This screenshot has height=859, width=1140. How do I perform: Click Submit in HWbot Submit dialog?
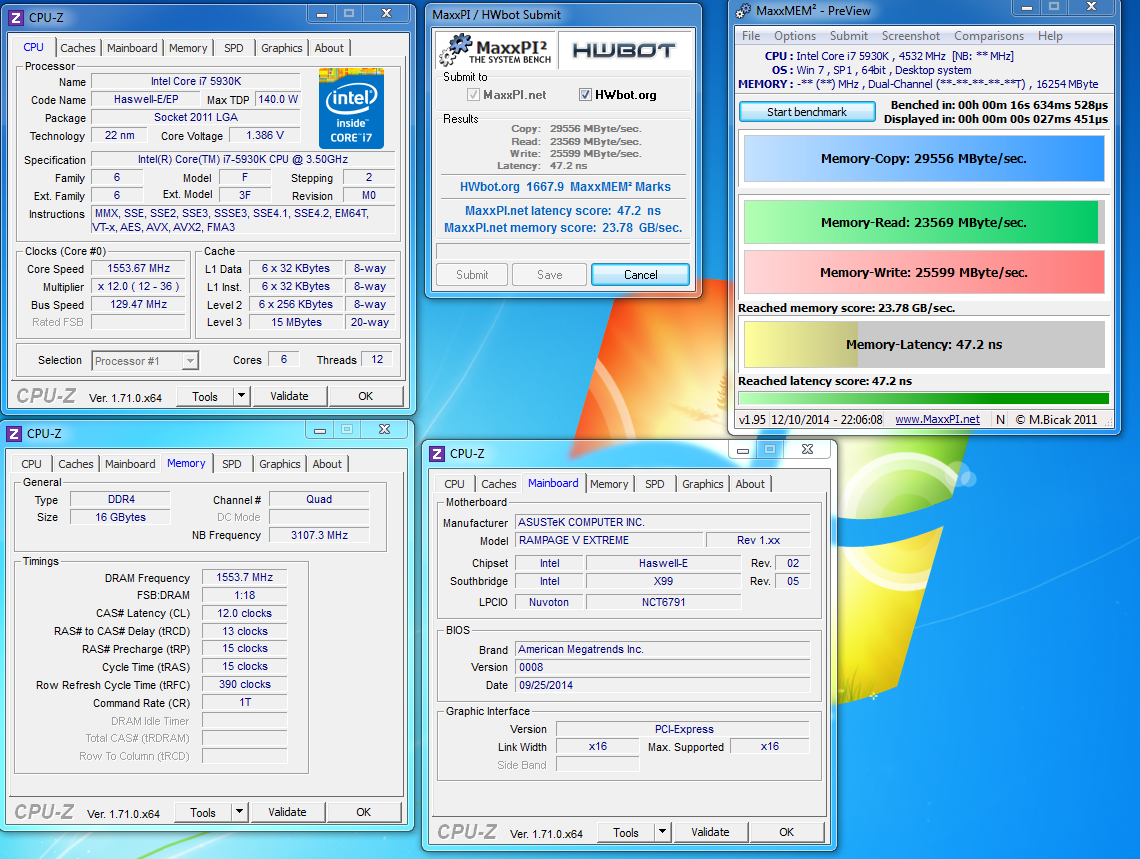(473, 275)
